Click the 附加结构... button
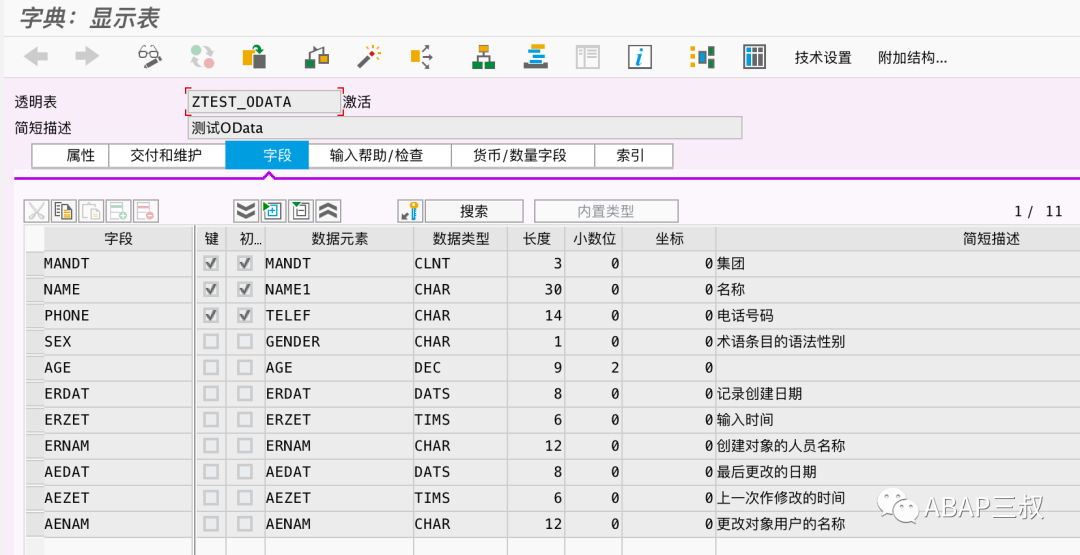 coord(913,58)
